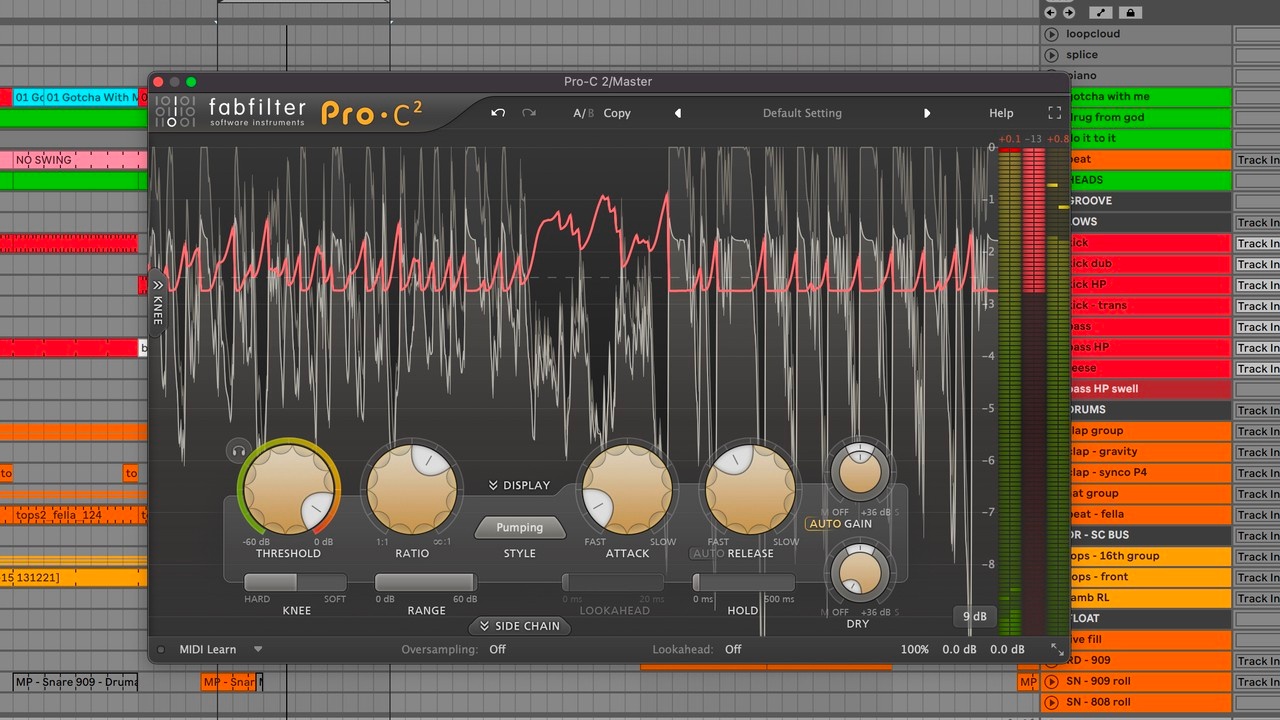Enable audition triggering headphone icon
Image resolution: width=1280 pixels, height=720 pixels.
click(x=238, y=451)
